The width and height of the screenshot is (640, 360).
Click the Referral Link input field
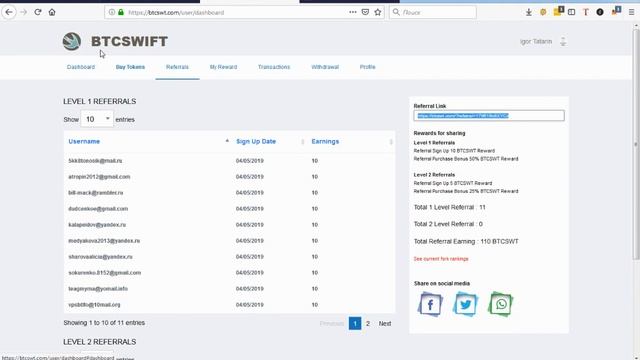tap(489, 116)
